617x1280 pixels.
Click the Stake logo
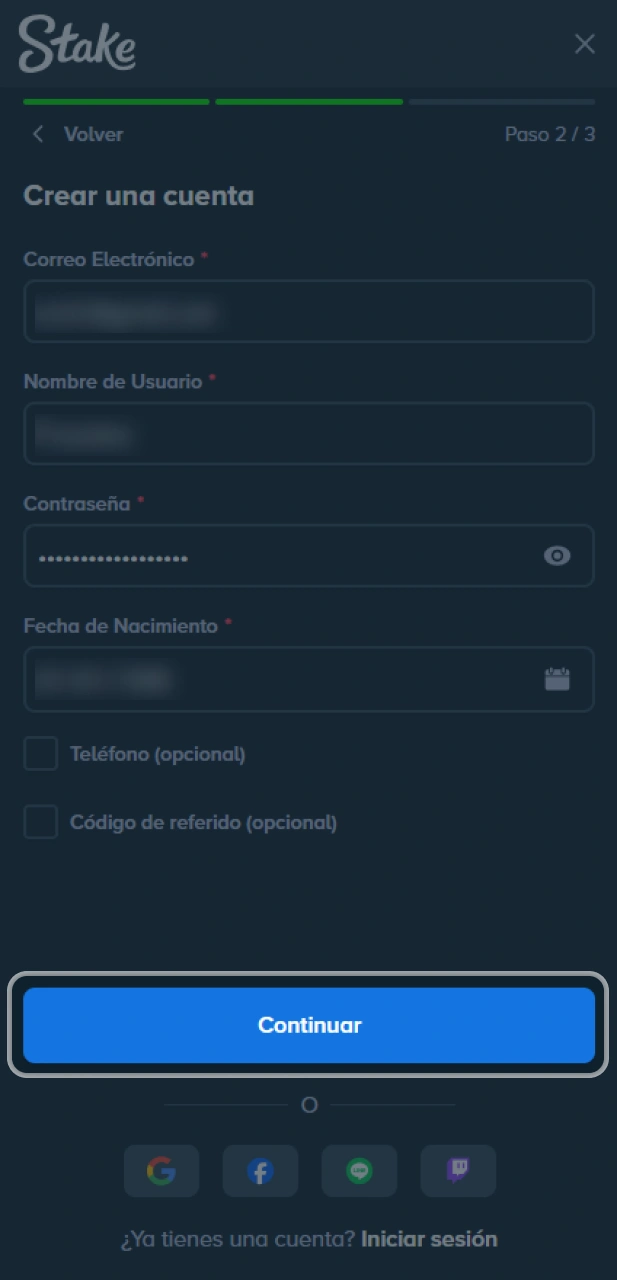pyautogui.click(x=76, y=44)
